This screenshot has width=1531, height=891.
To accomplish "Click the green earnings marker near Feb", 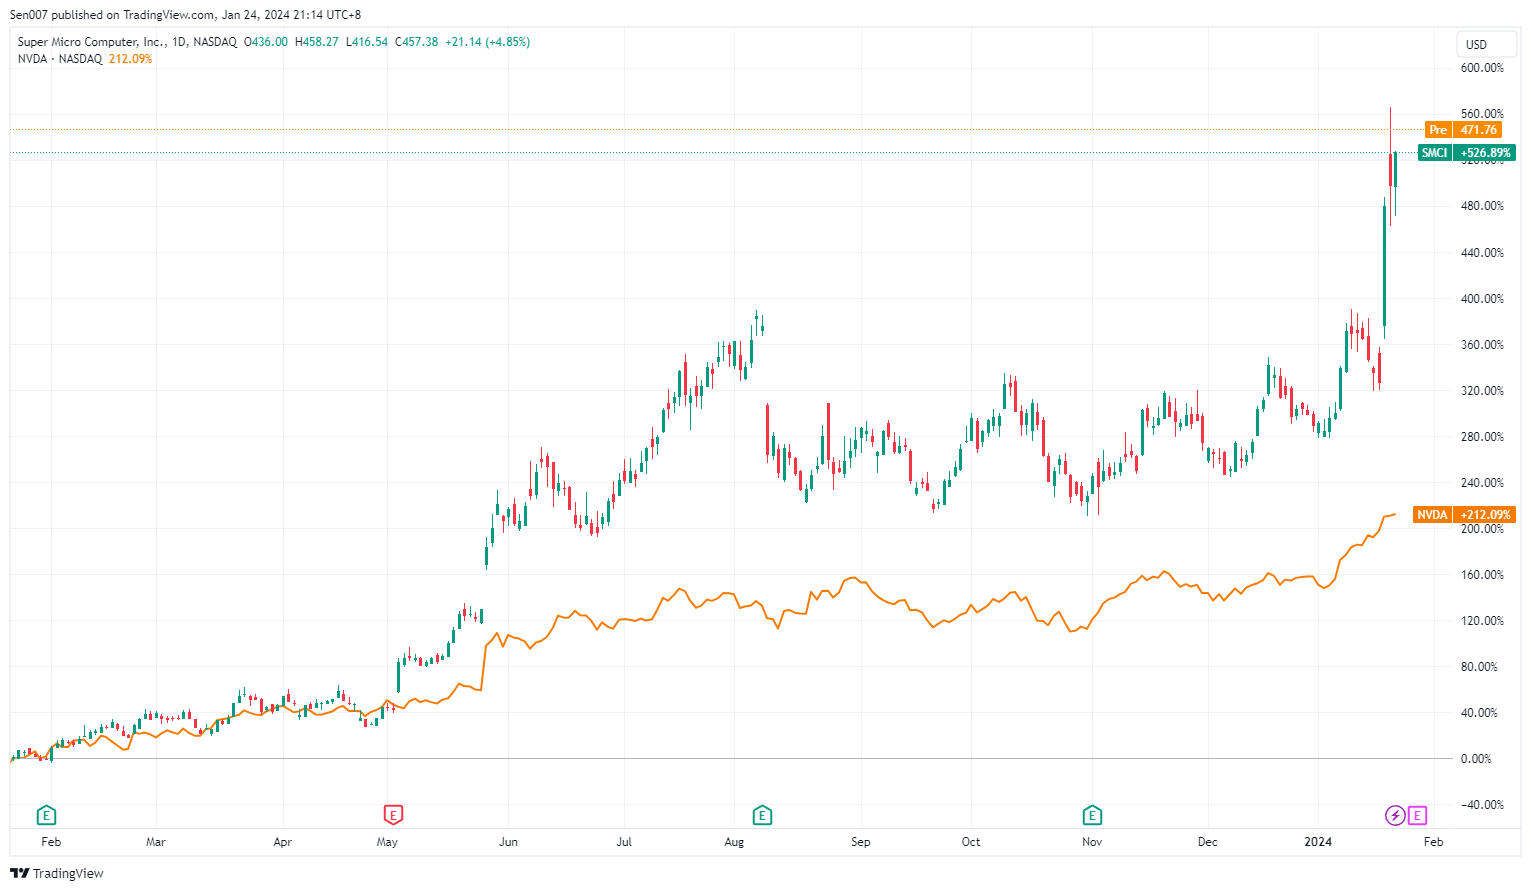I will click(x=46, y=816).
